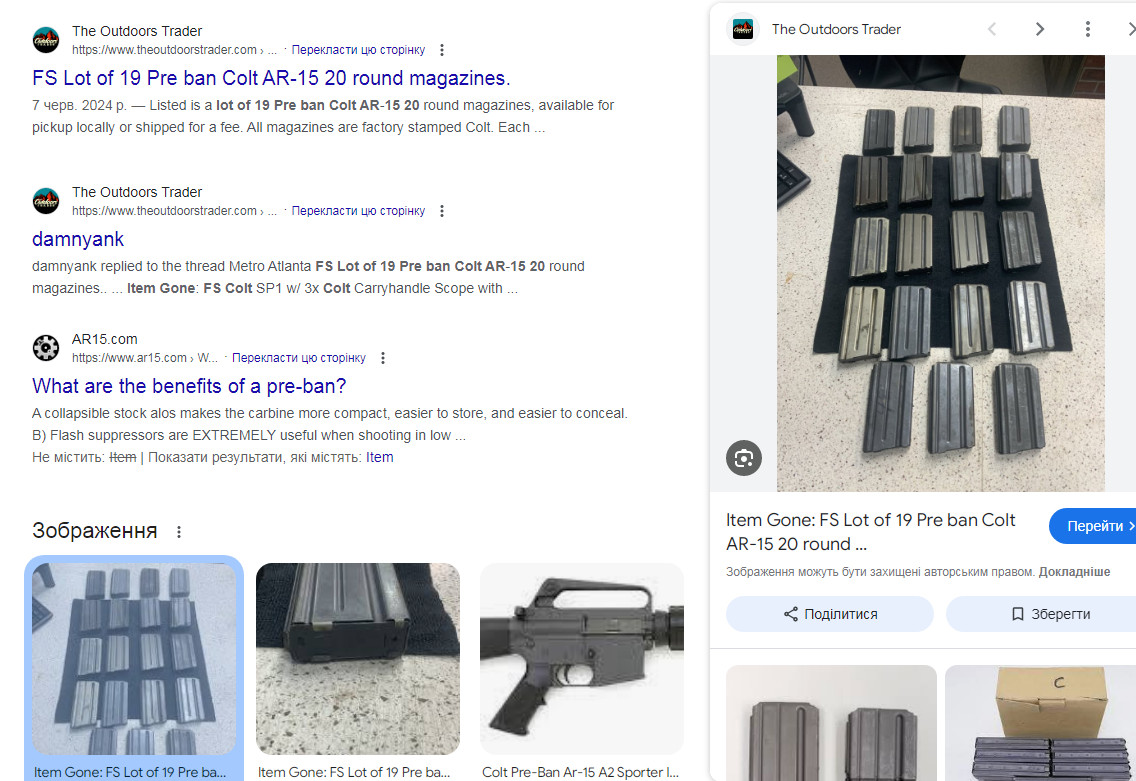1136x781 pixels.
Task: Share image with Поділитися button
Action: pos(830,614)
